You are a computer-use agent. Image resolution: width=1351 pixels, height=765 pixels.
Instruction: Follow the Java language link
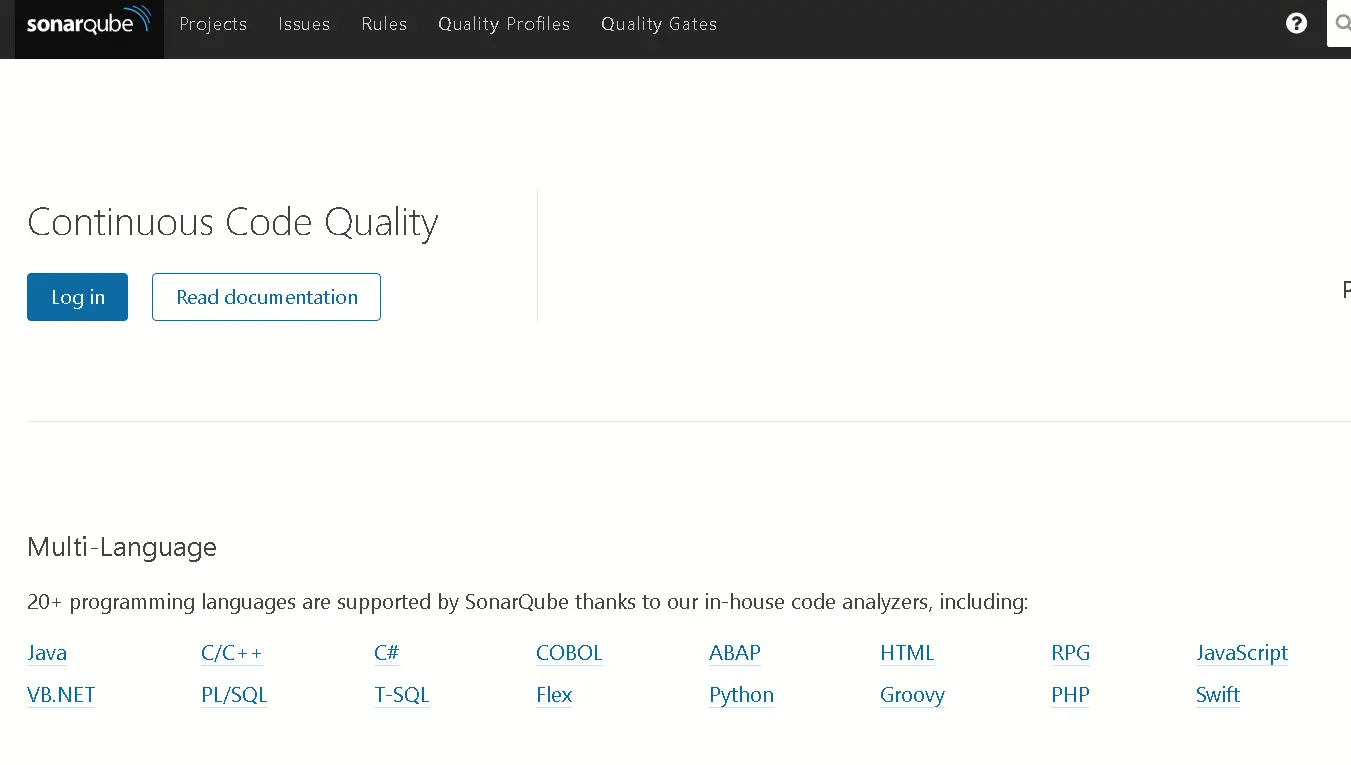pos(47,653)
